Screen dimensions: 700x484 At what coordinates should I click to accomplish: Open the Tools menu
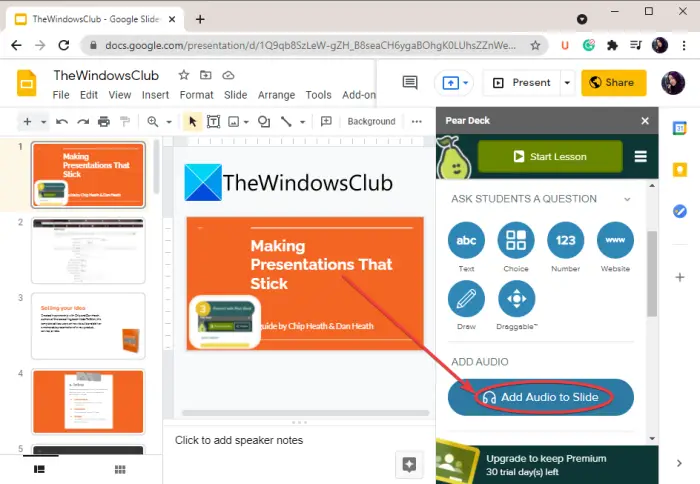point(318,95)
